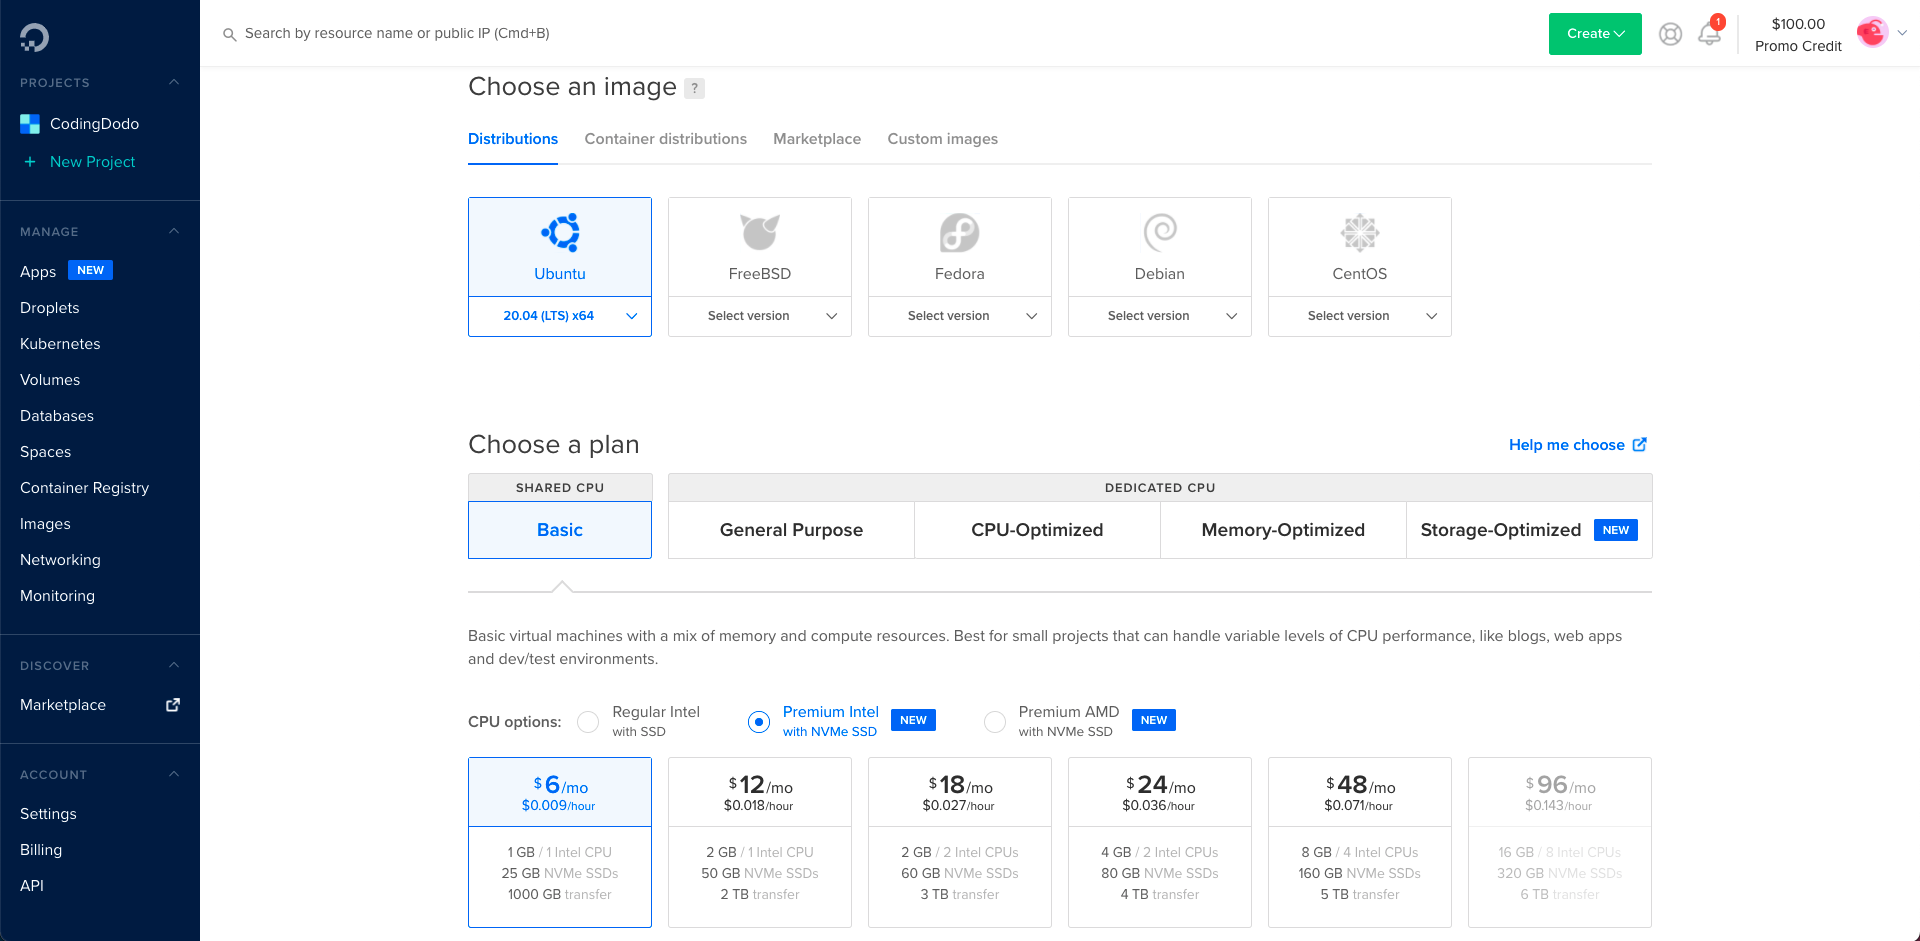
Task: Click the DigitalOcean logo in the sidebar
Action: point(33,36)
